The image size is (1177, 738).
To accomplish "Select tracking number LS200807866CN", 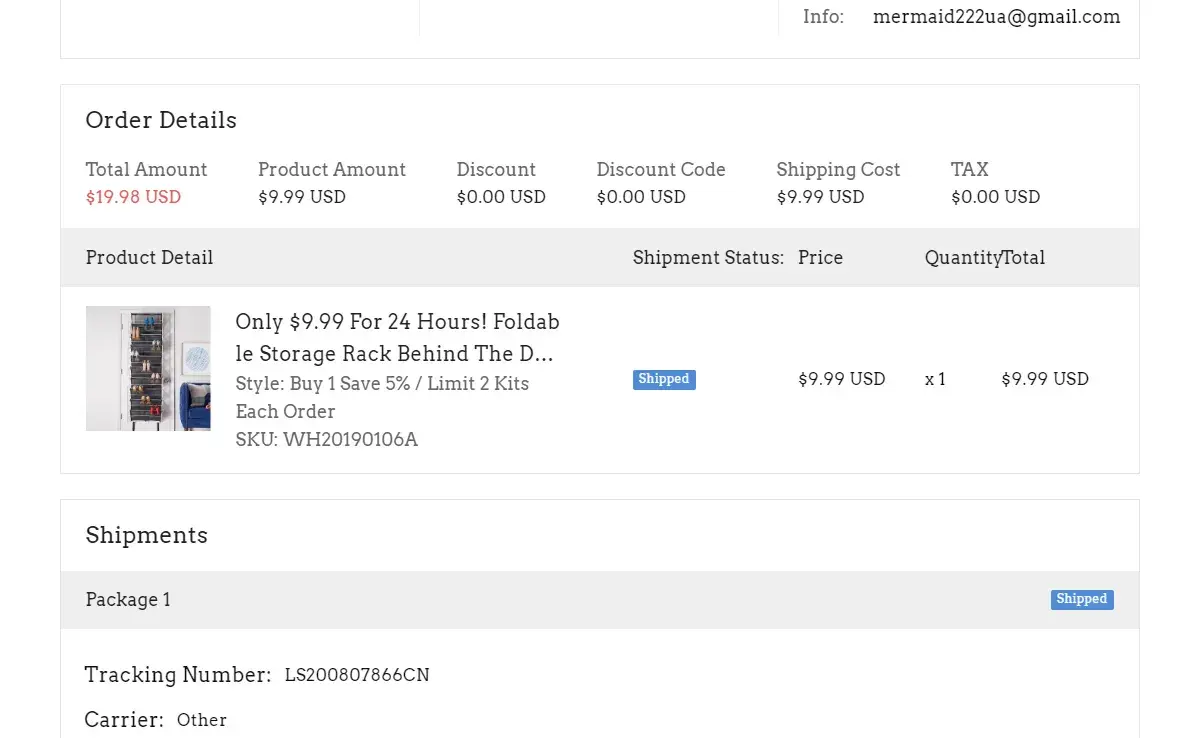I will (x=357, y=675).
